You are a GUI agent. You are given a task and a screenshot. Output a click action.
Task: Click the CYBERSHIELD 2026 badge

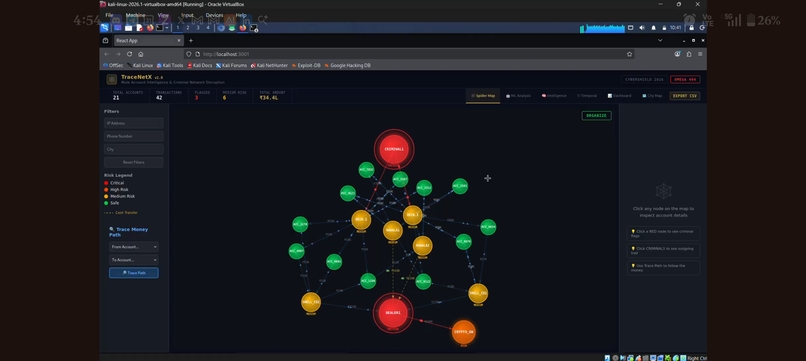click(645, 80)
